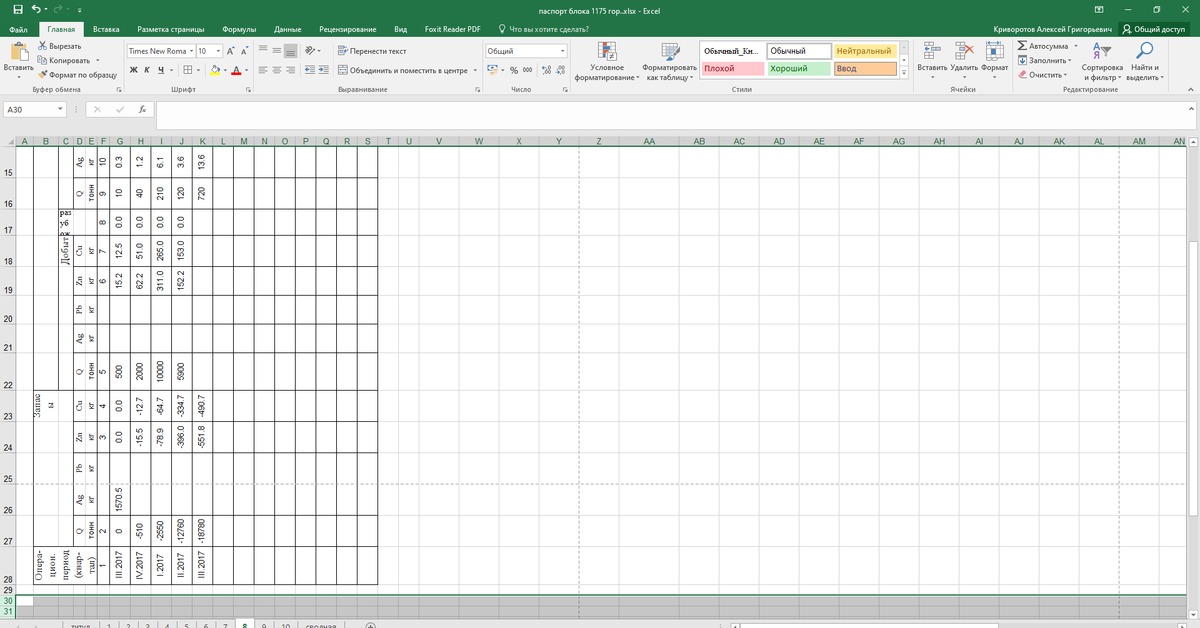
Task: Toggle Bold formatting (Ж)
Action: click(x=134, y=70)
